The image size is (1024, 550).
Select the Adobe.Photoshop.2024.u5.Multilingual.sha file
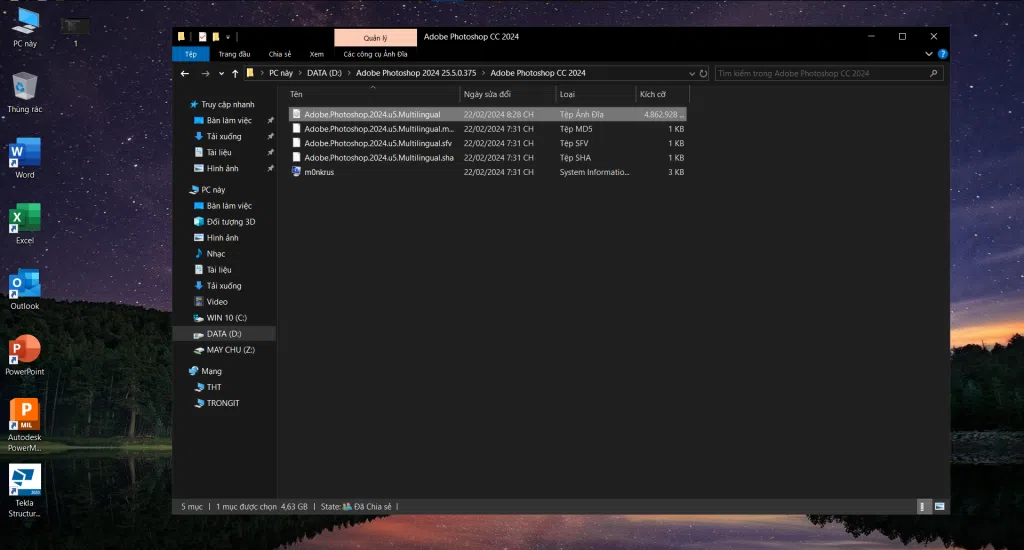click(x=487, y=157)
